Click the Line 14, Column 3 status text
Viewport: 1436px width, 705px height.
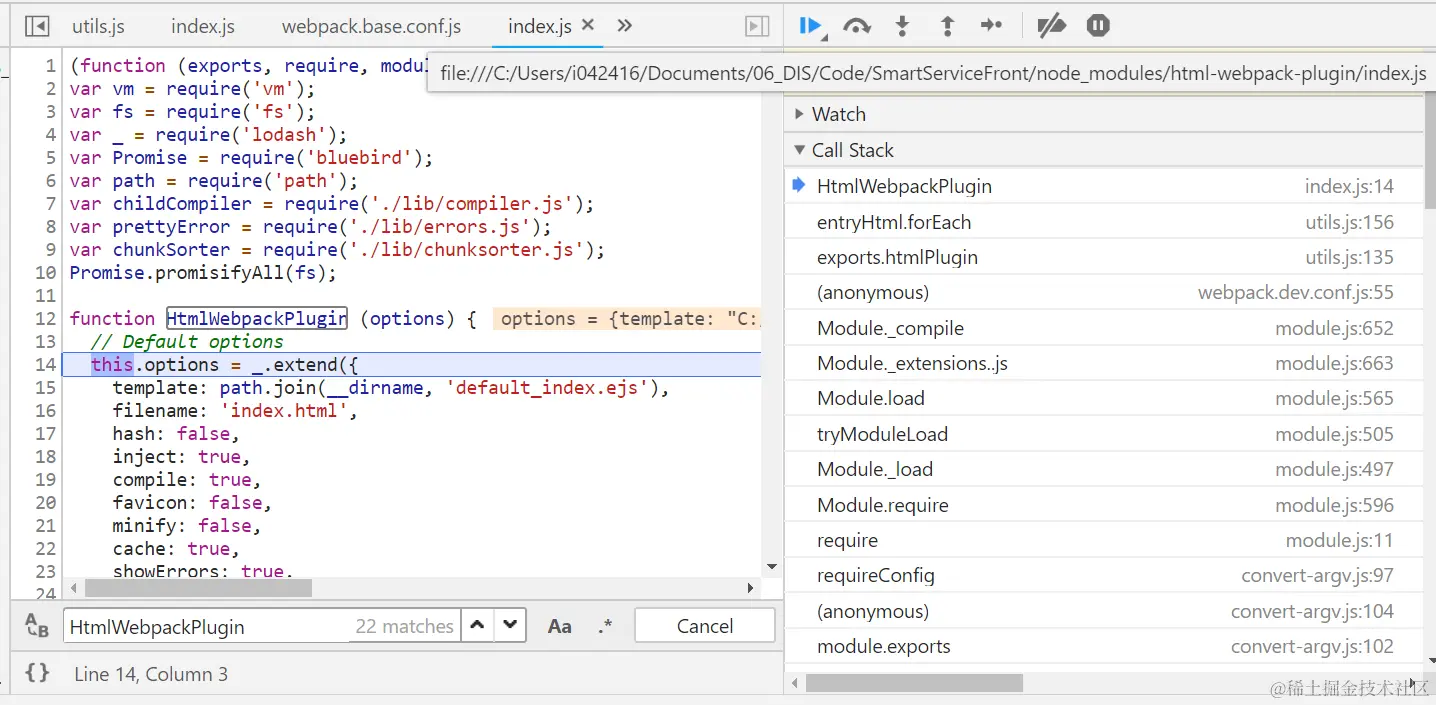coord(151,674)
